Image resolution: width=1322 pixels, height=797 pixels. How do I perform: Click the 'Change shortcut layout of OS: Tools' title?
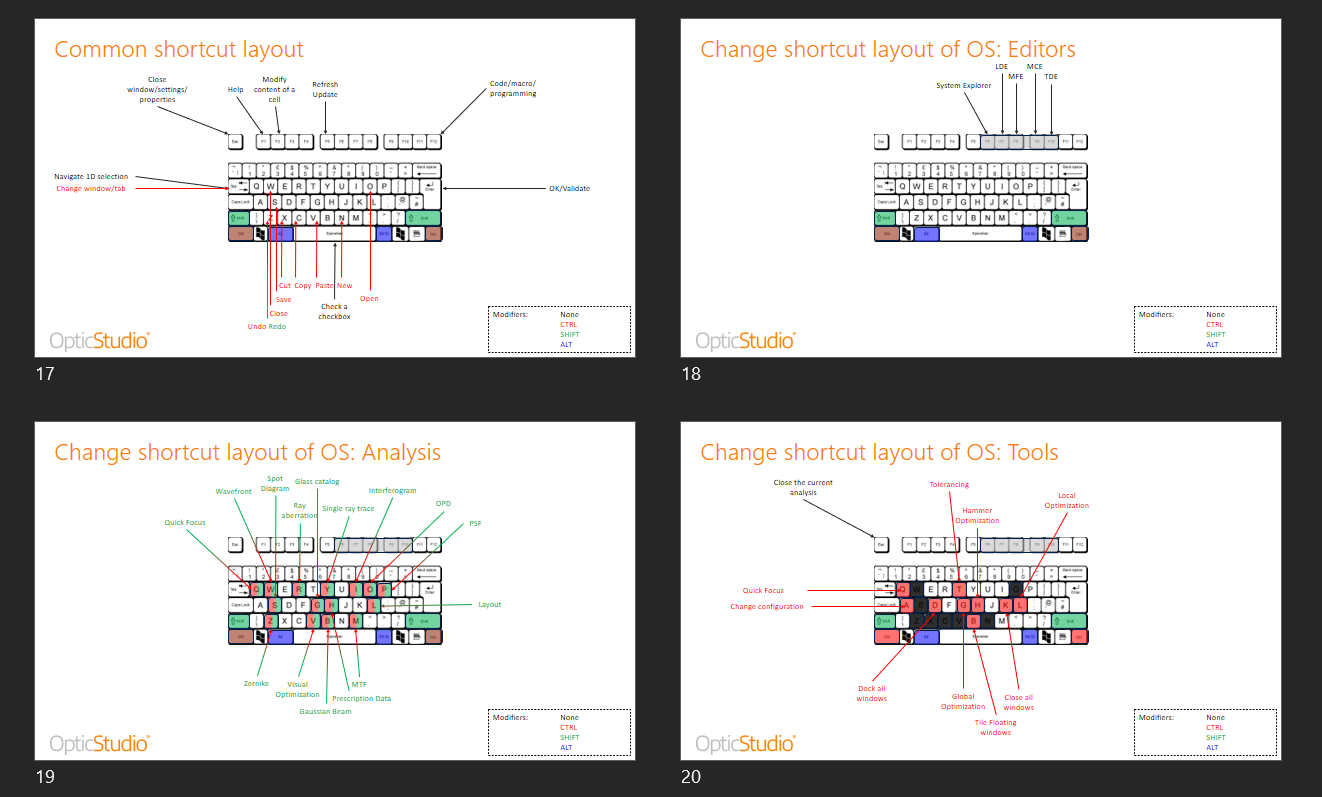click(x=879, y=452)
